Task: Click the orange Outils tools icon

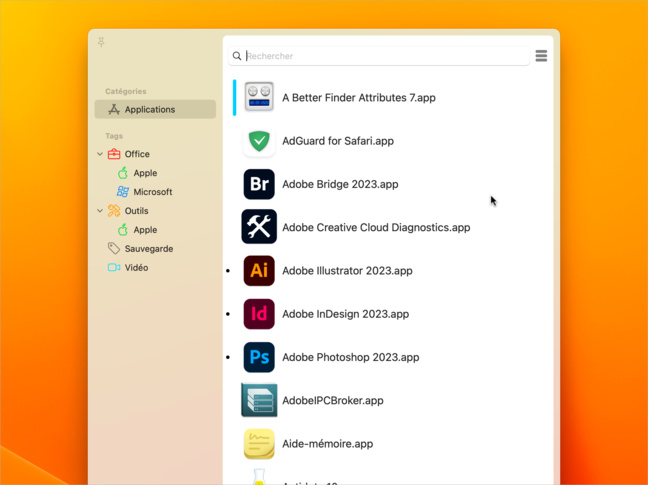Action: 114,211
